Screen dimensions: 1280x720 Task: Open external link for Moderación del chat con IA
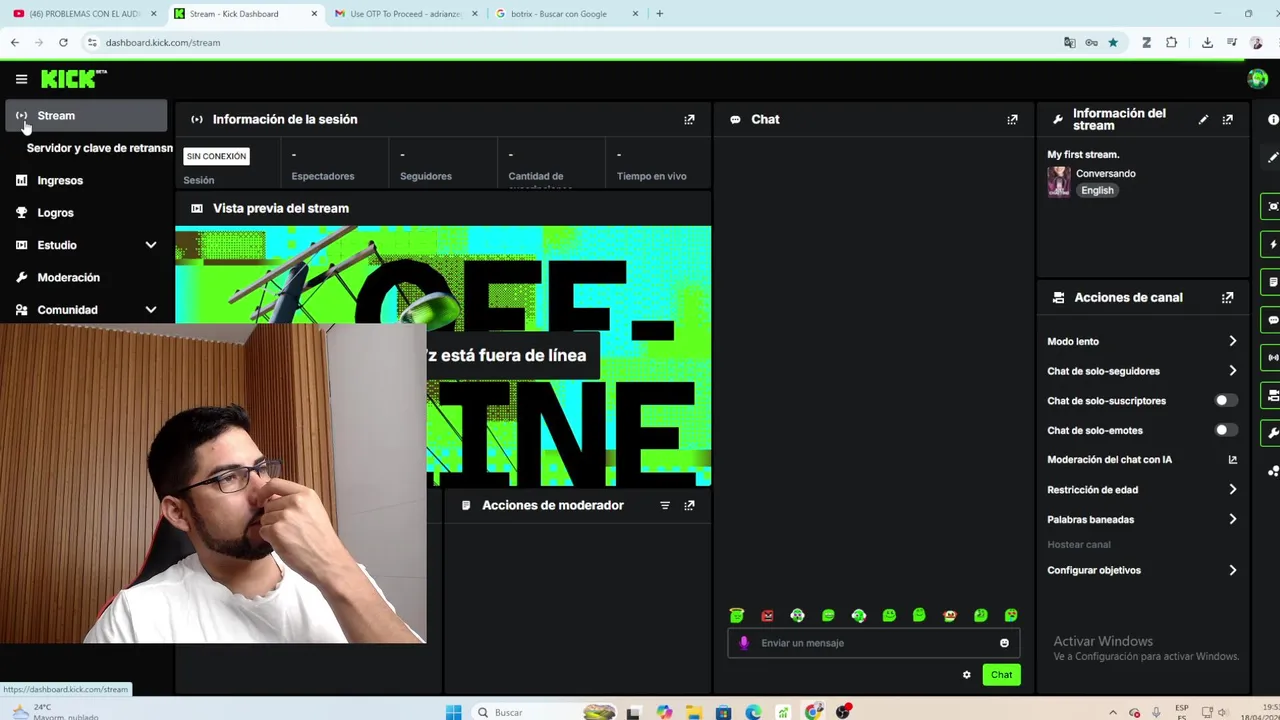pyautogui.click(x=1232, y=460)
